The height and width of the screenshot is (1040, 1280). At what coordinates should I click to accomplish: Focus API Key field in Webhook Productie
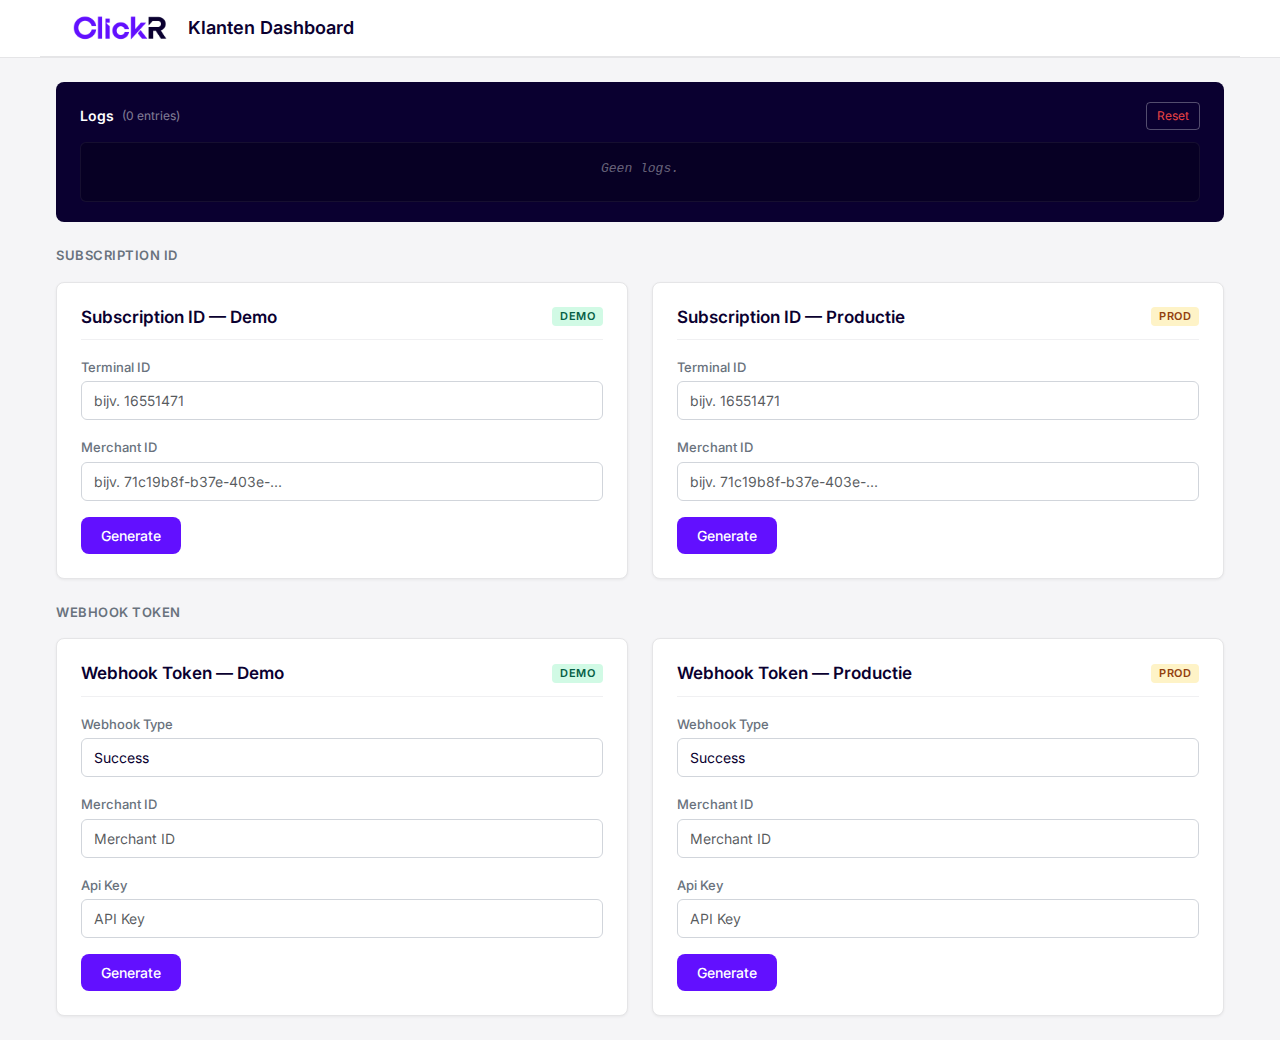[937, 919]
